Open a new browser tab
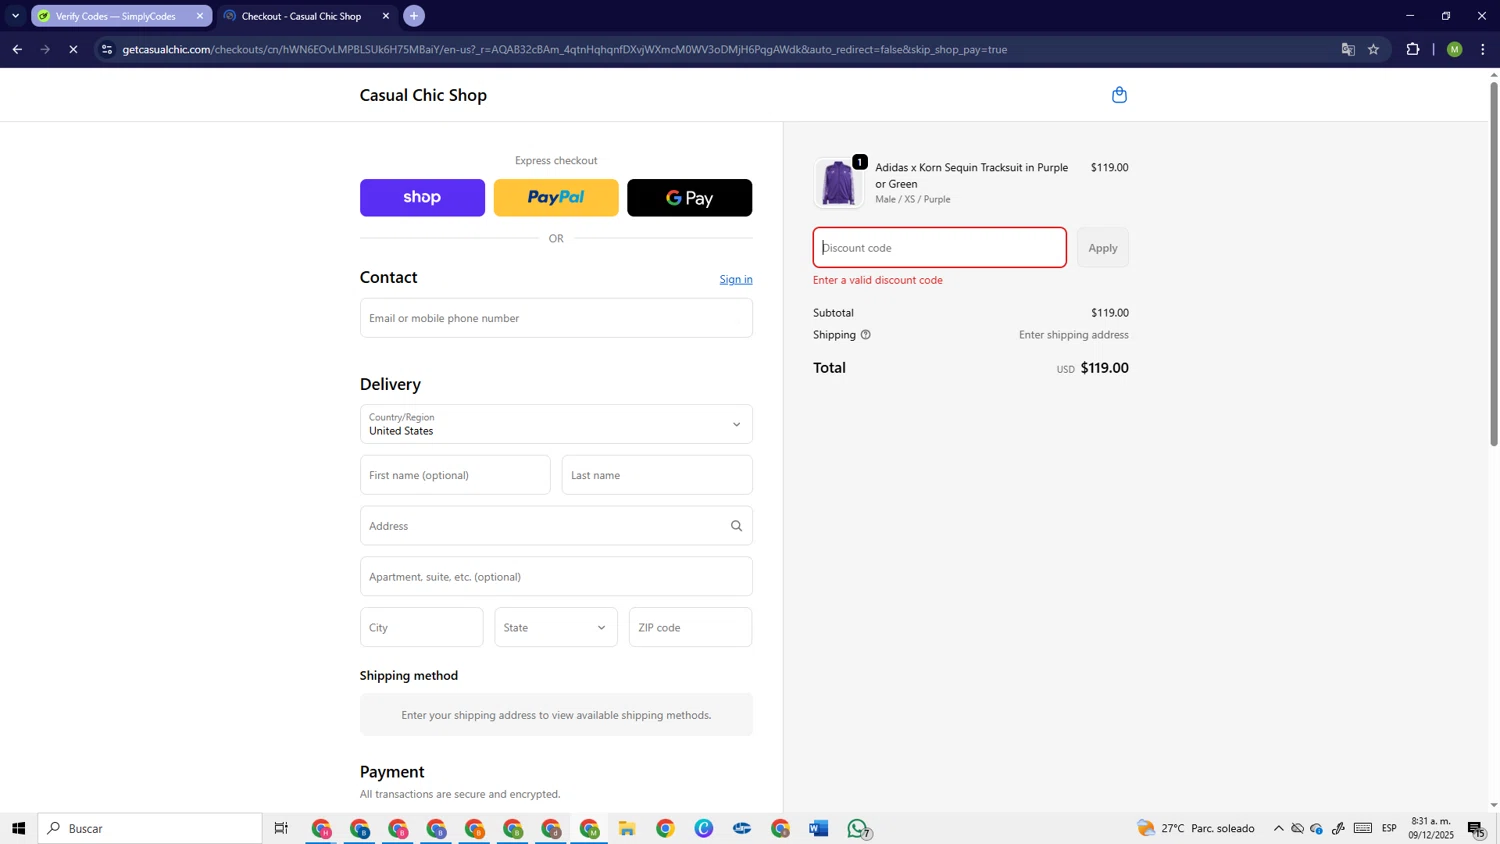Screen dimensions: 1500x844 (414, 16)
